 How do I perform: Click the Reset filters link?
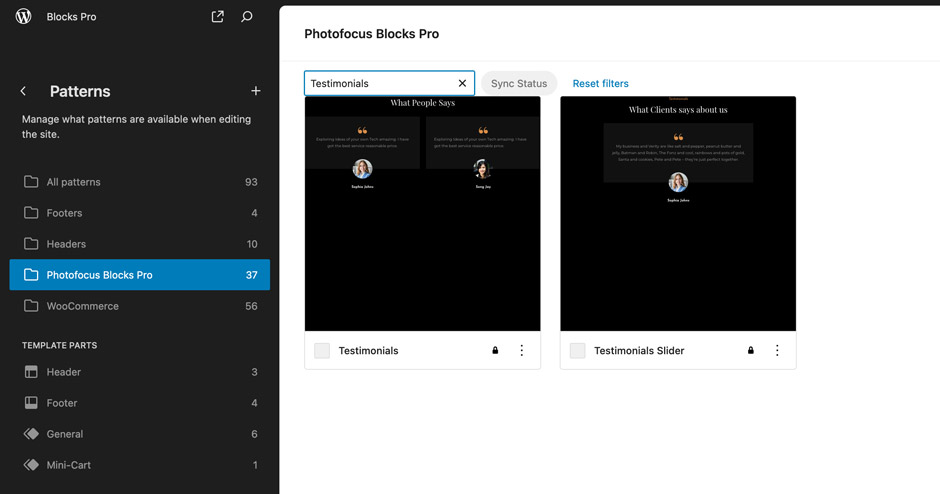click(600, 84)
